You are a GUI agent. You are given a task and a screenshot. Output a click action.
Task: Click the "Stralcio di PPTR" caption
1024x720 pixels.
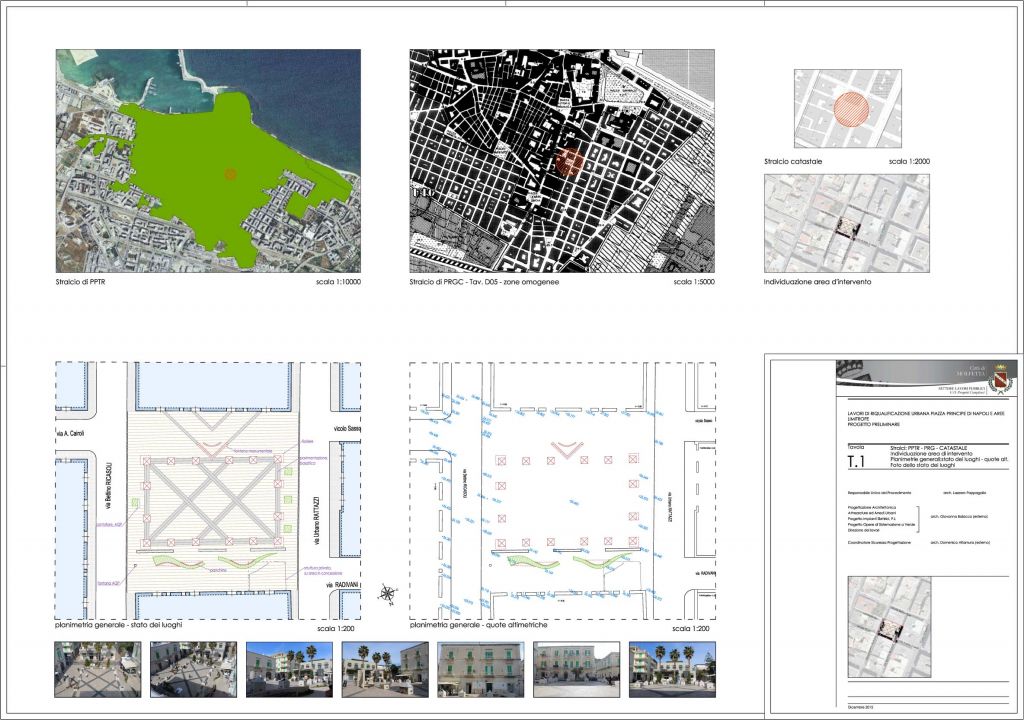tap(83, 283)
